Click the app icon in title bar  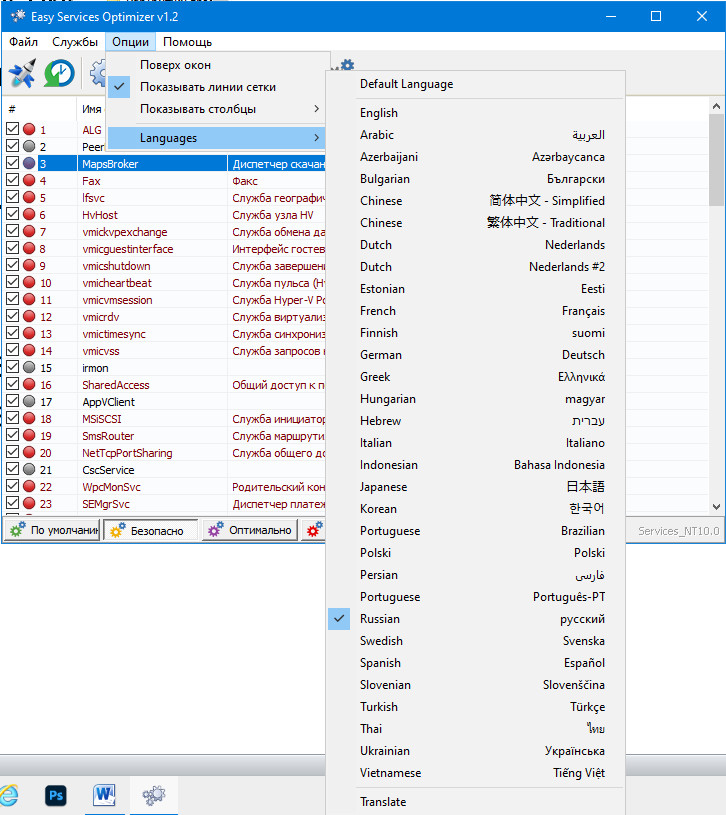pos(18,16)
